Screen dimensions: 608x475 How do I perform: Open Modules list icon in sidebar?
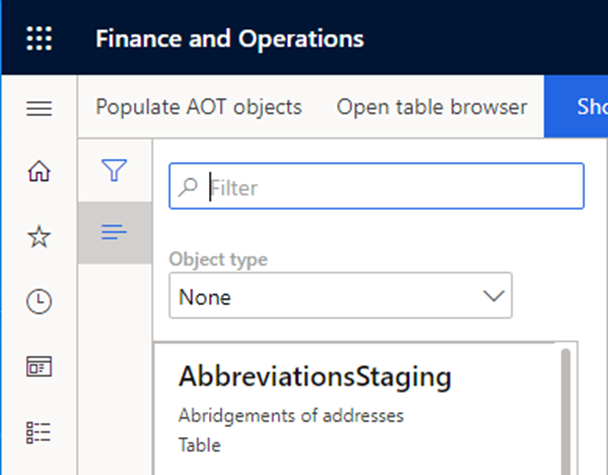click(38, 432)
